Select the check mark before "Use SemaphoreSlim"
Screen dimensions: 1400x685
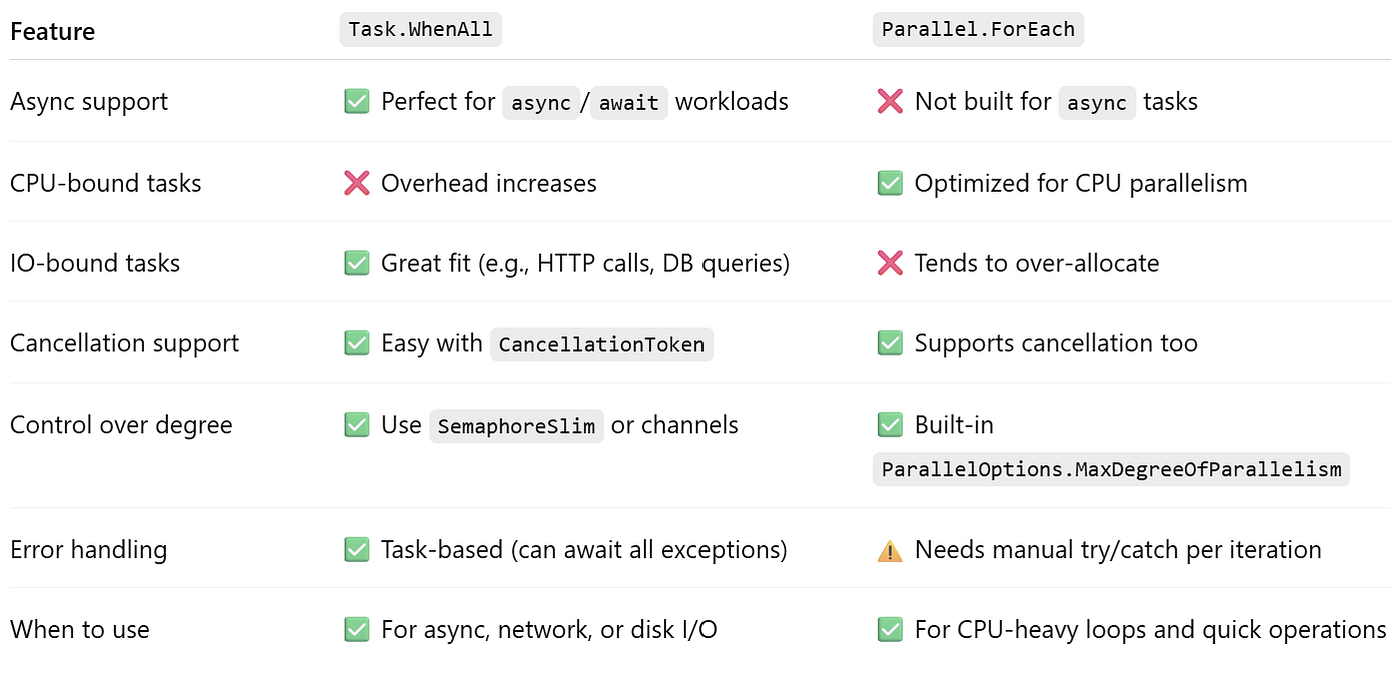click(356, 425)
